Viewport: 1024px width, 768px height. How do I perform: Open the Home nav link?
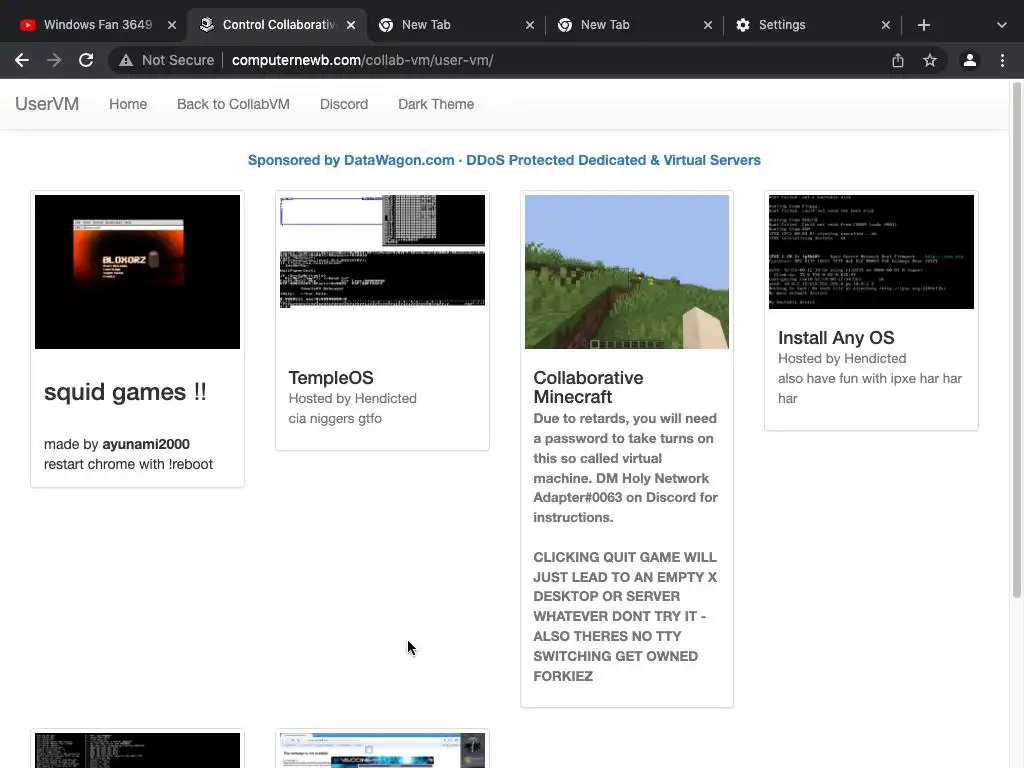pyautogui.click(x=128, y=104)
